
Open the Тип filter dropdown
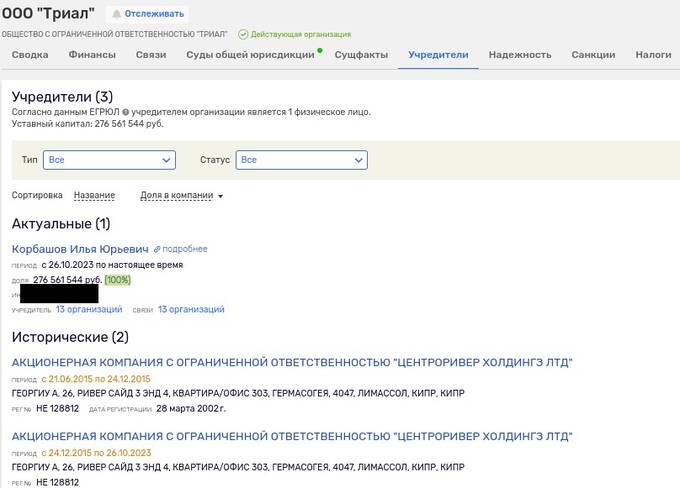110,160
